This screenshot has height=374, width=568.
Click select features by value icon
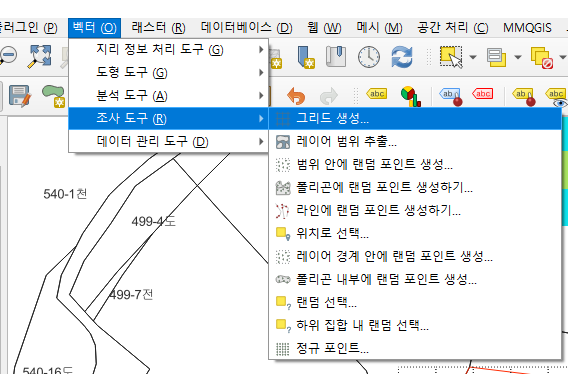coord(496,57)
